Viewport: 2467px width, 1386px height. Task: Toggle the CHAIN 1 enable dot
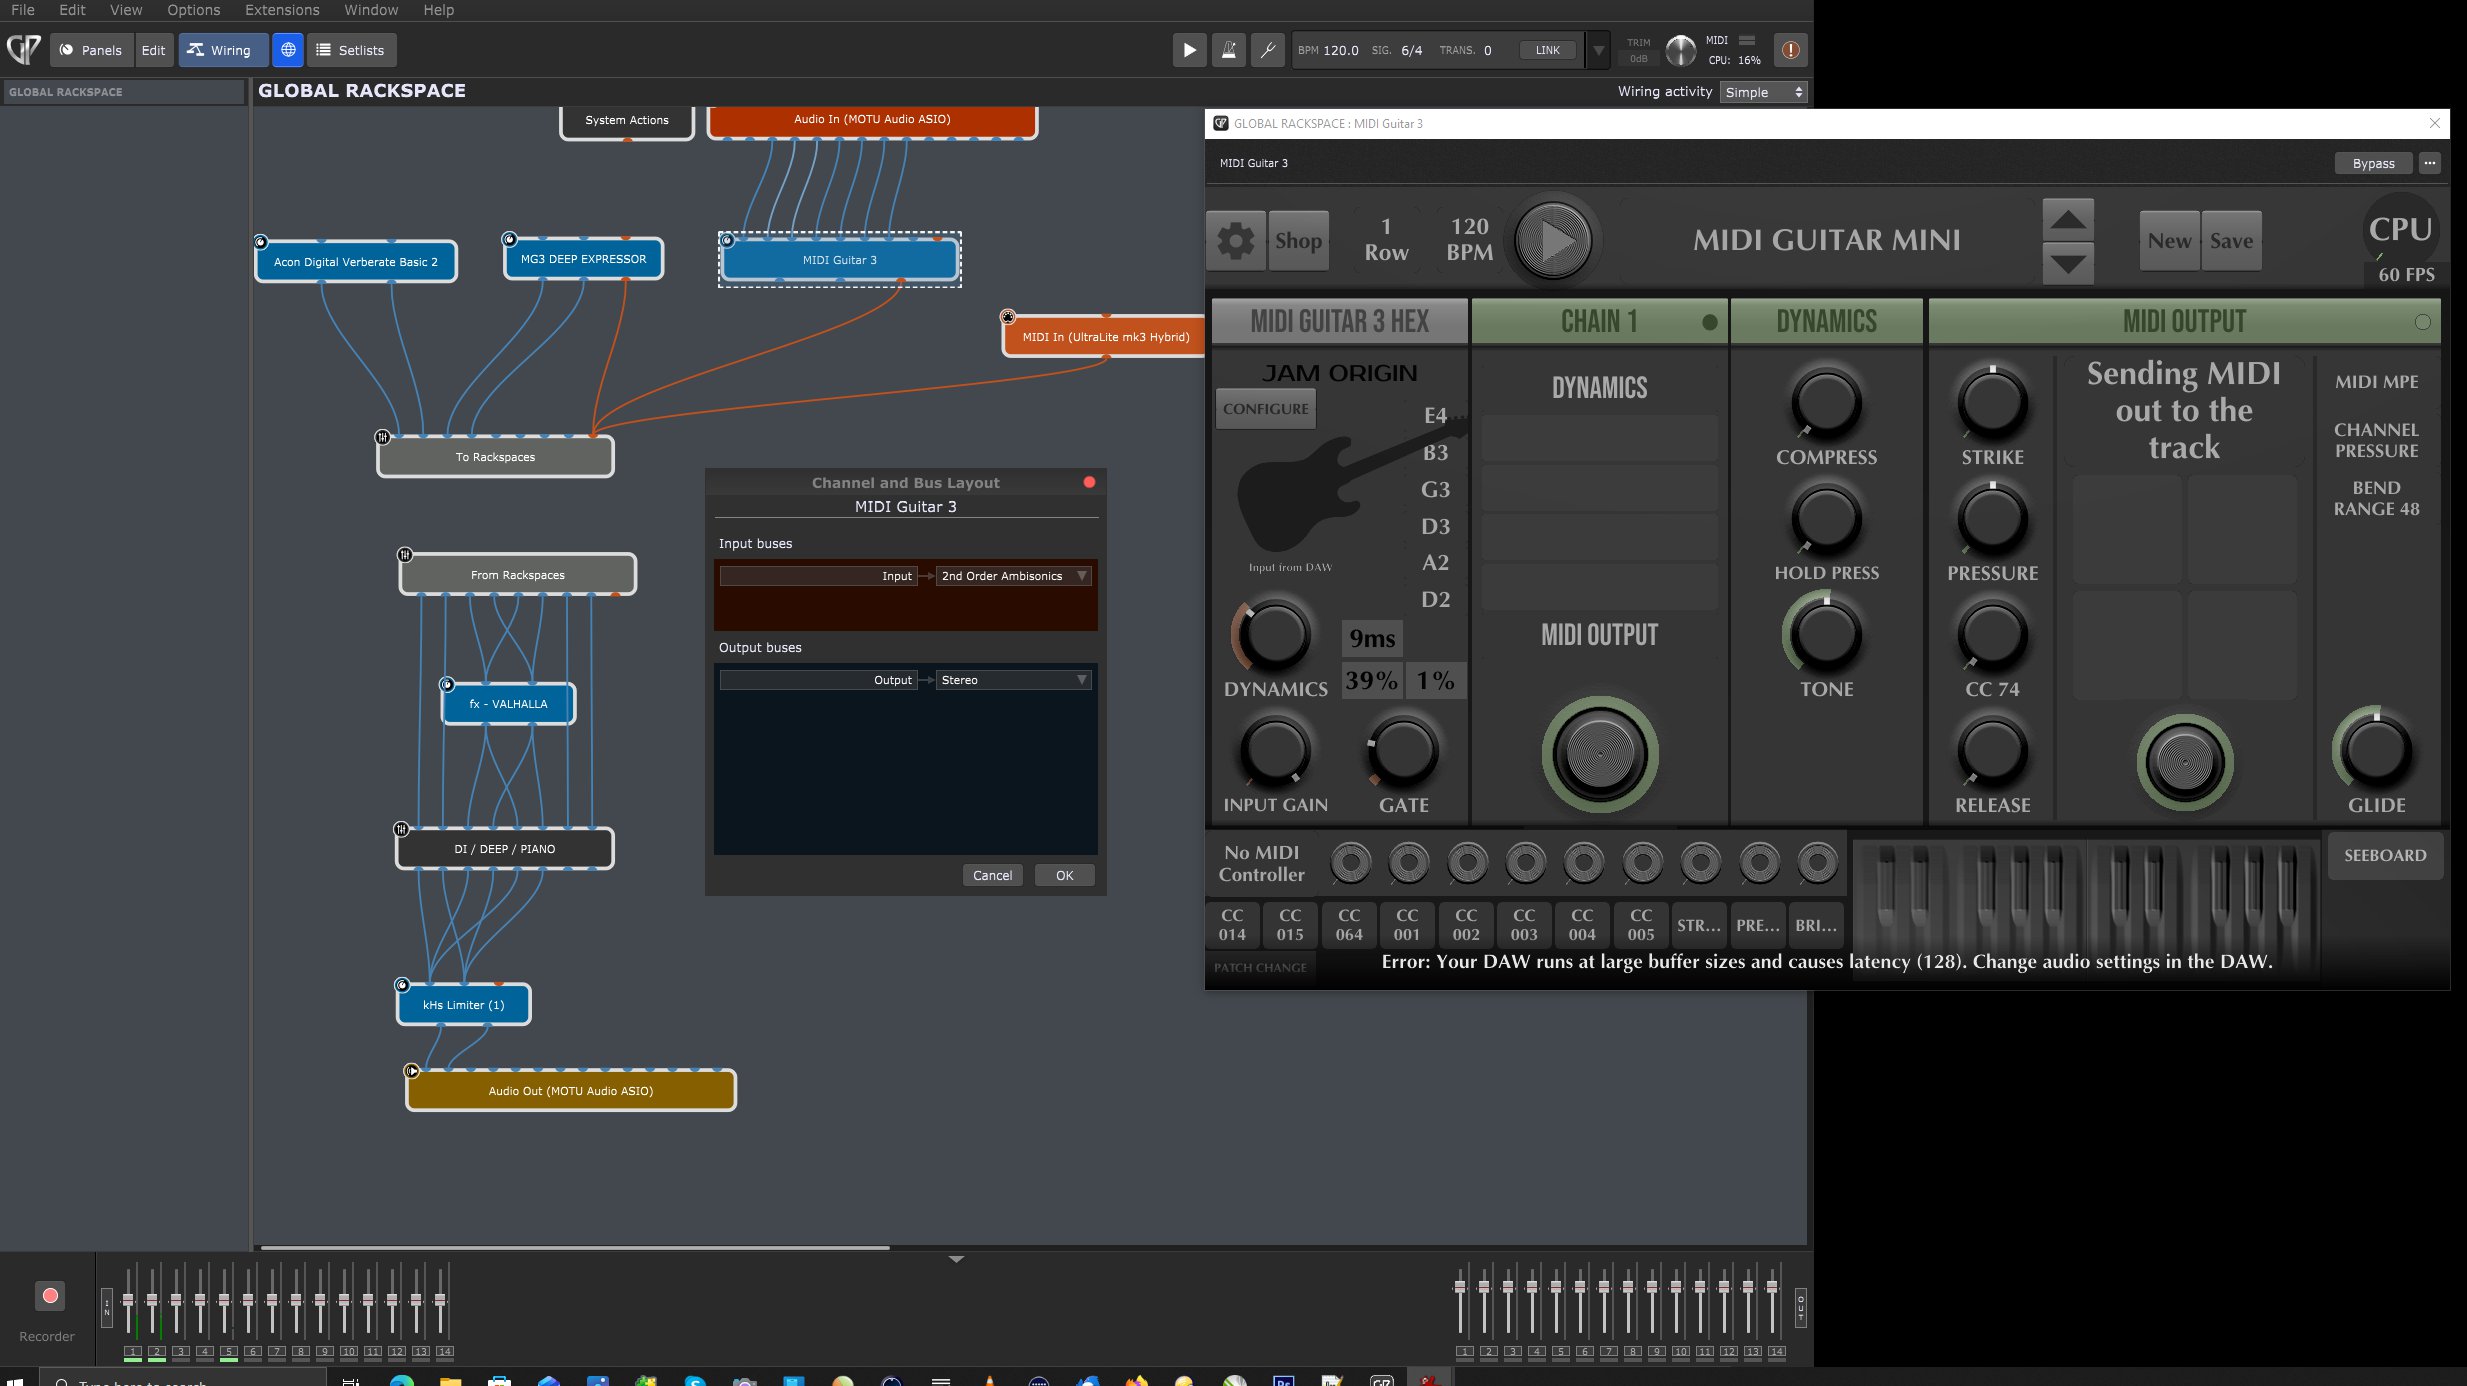click(x=1710, y=322)
